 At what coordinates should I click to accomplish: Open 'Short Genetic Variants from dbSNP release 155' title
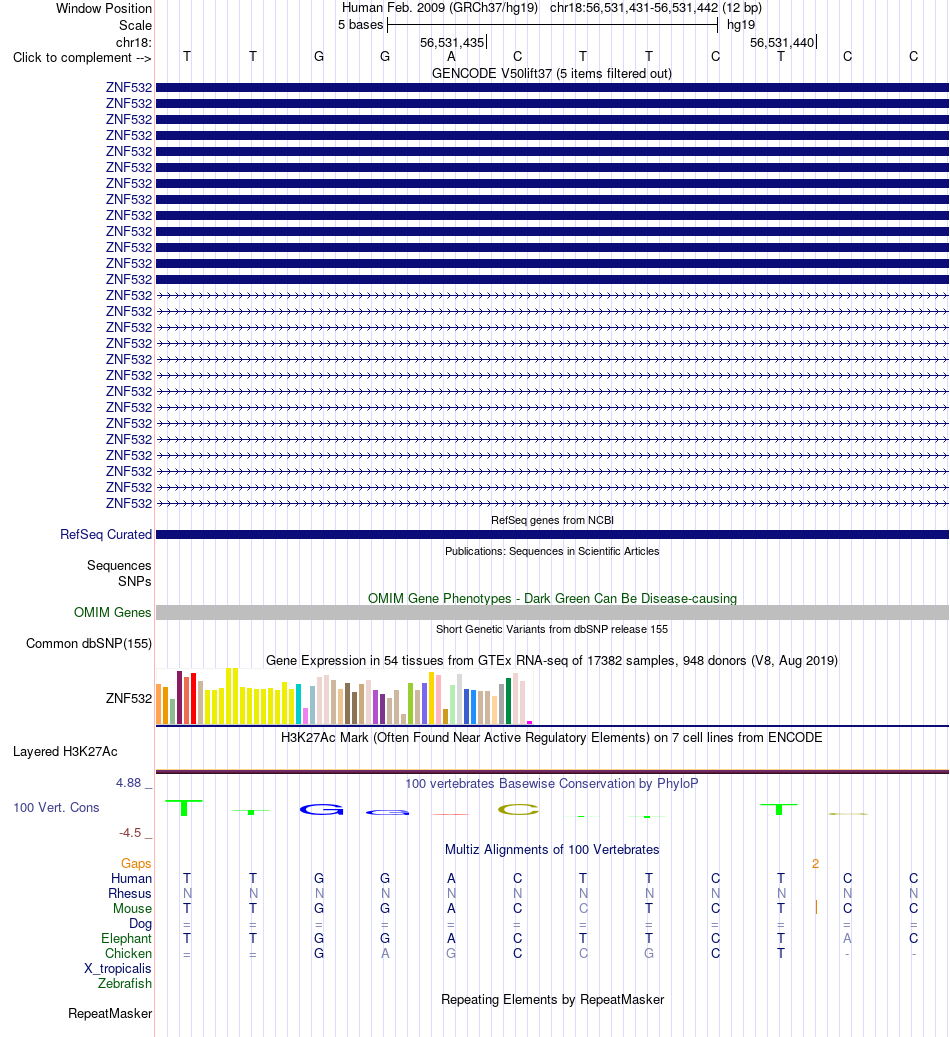[552, 629]
